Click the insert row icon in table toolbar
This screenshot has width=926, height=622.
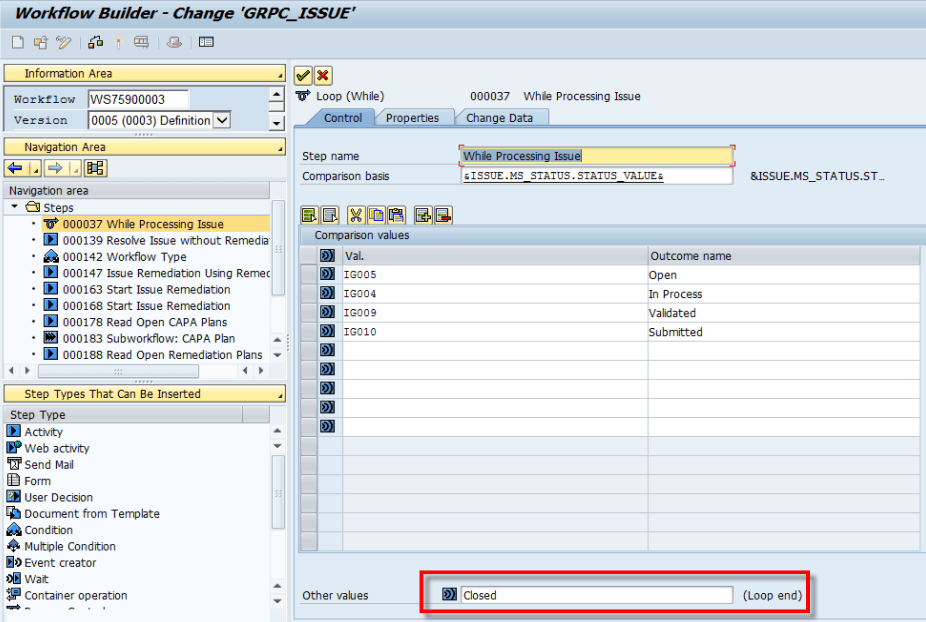(x=423, y=216)
